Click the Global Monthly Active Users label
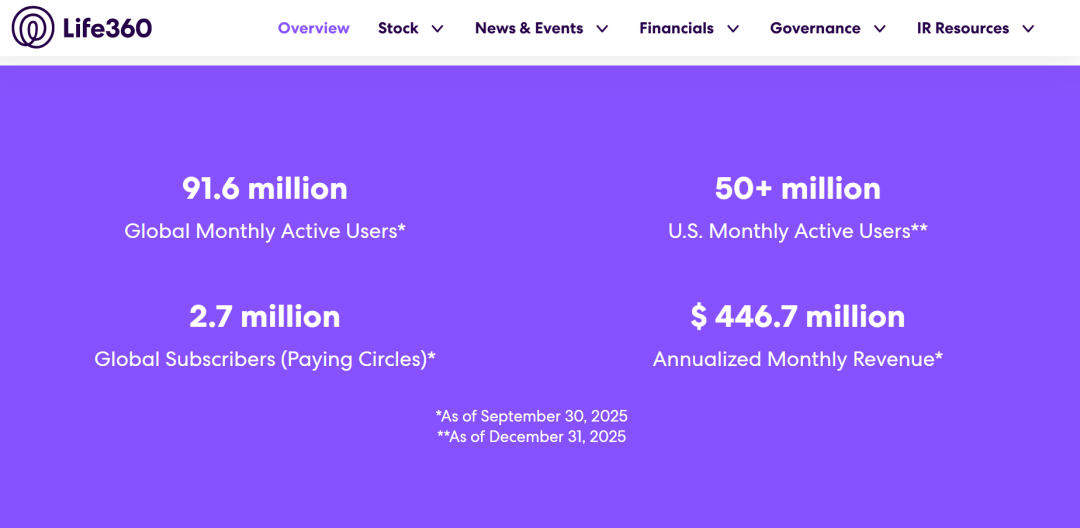 [265, 231]
